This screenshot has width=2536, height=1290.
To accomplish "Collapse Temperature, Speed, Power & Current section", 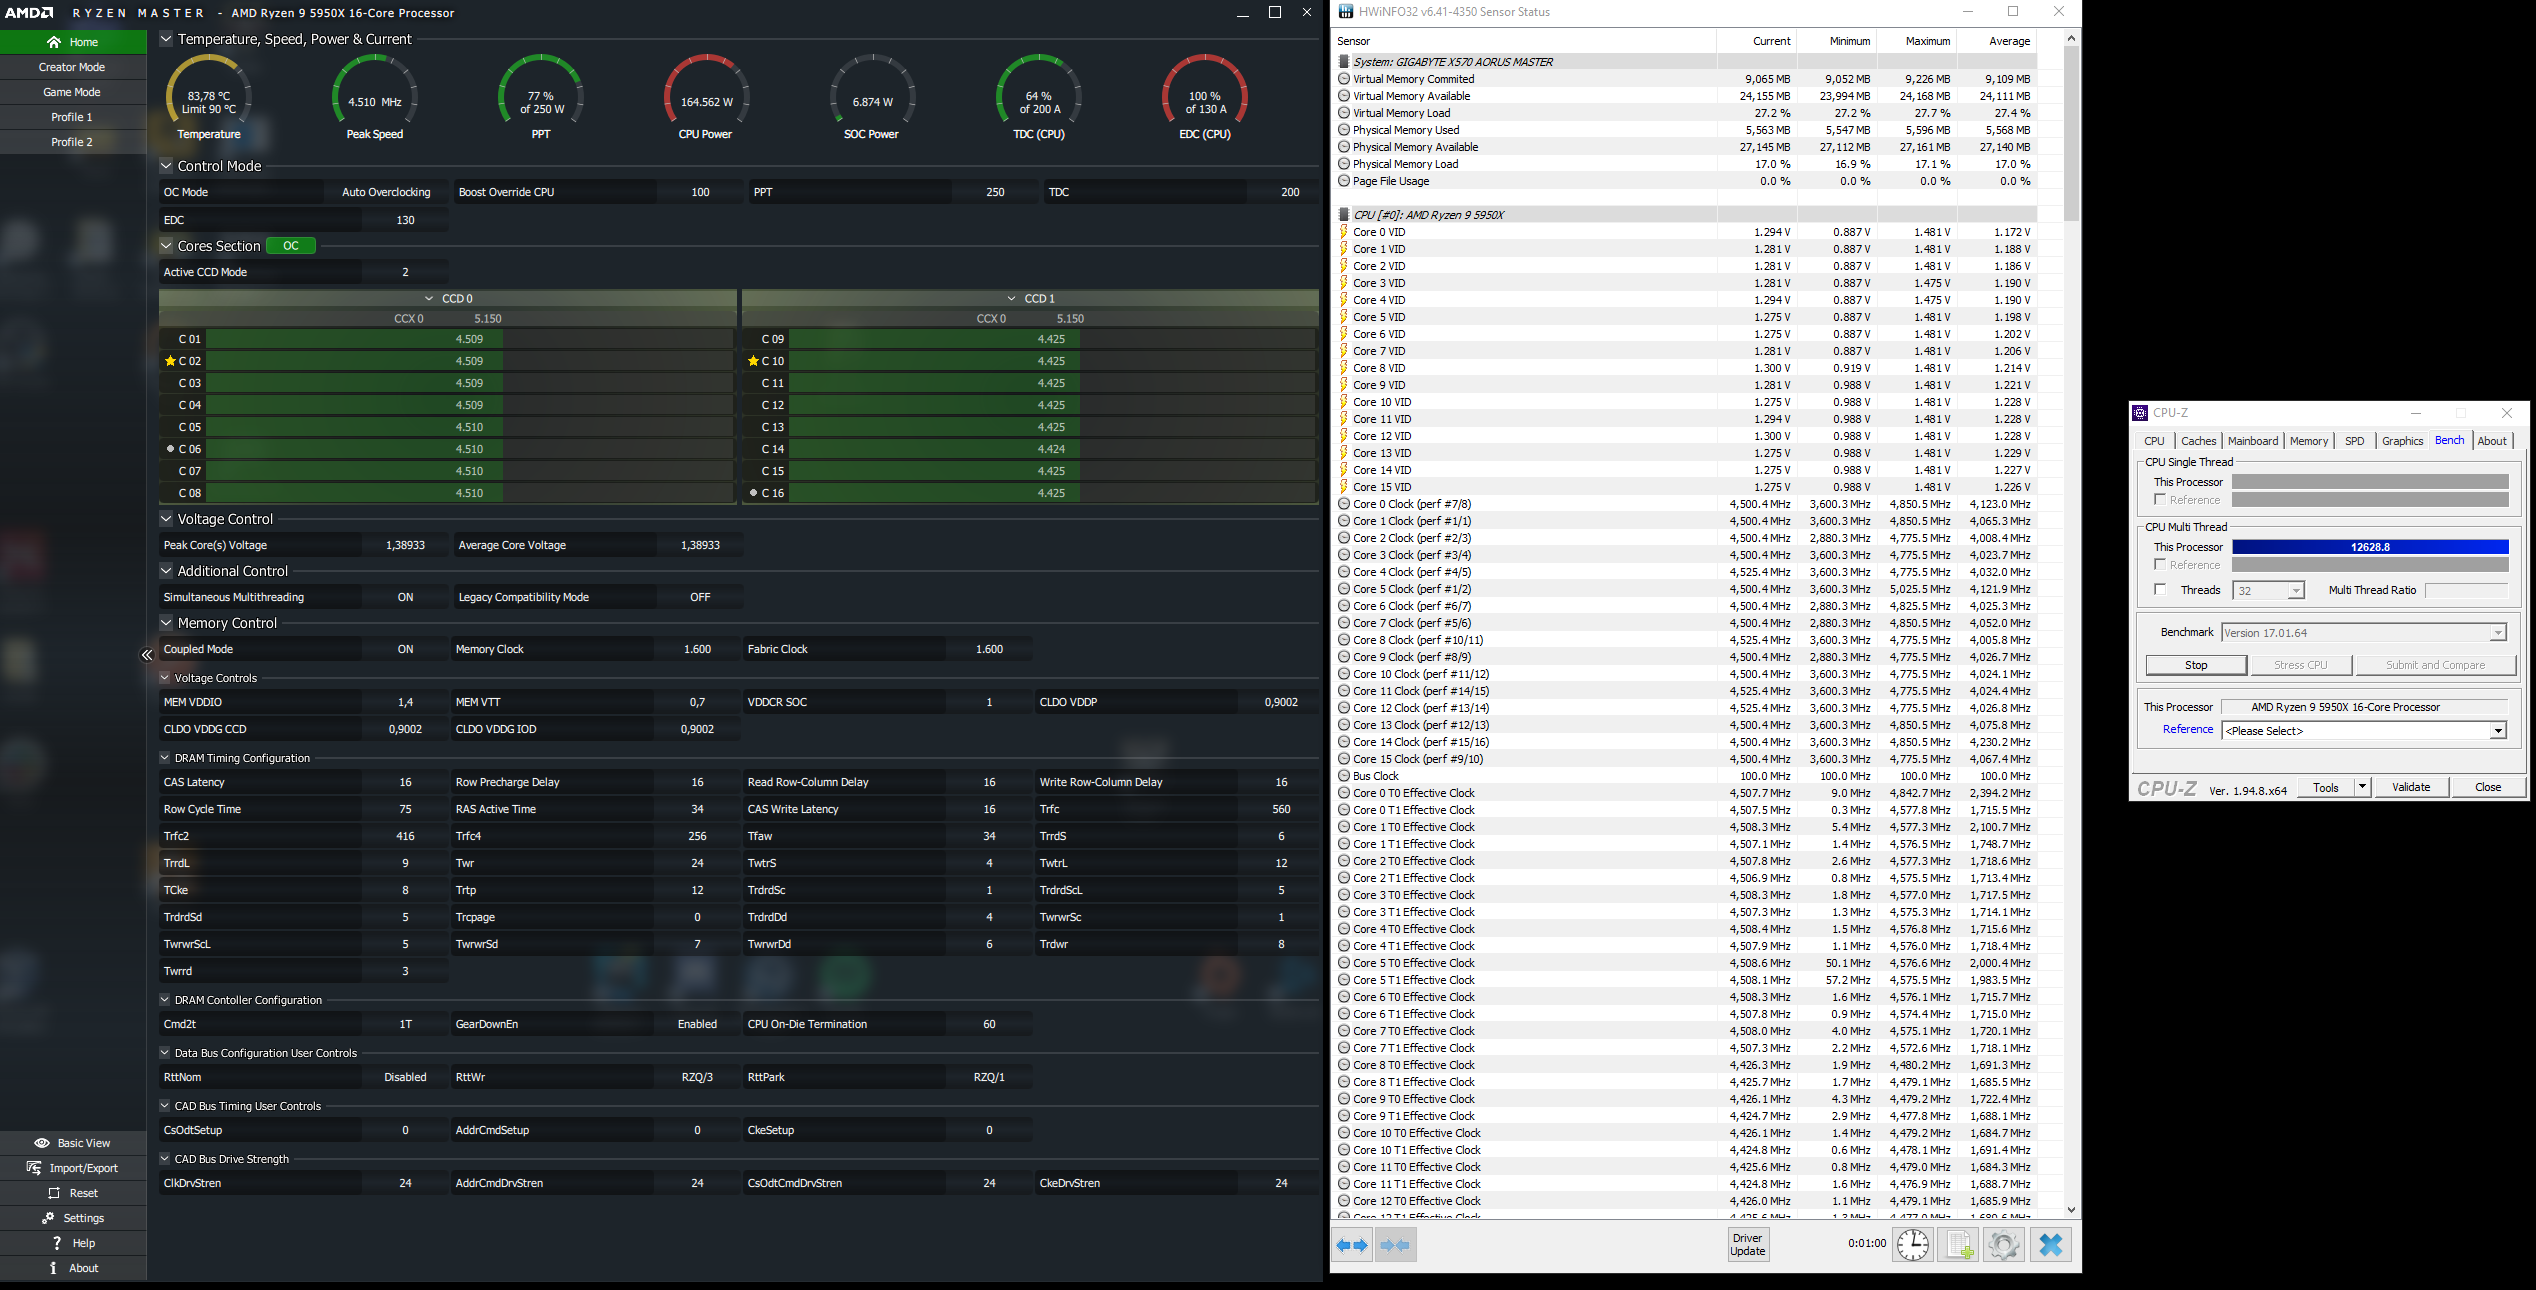I will (166, 39).
